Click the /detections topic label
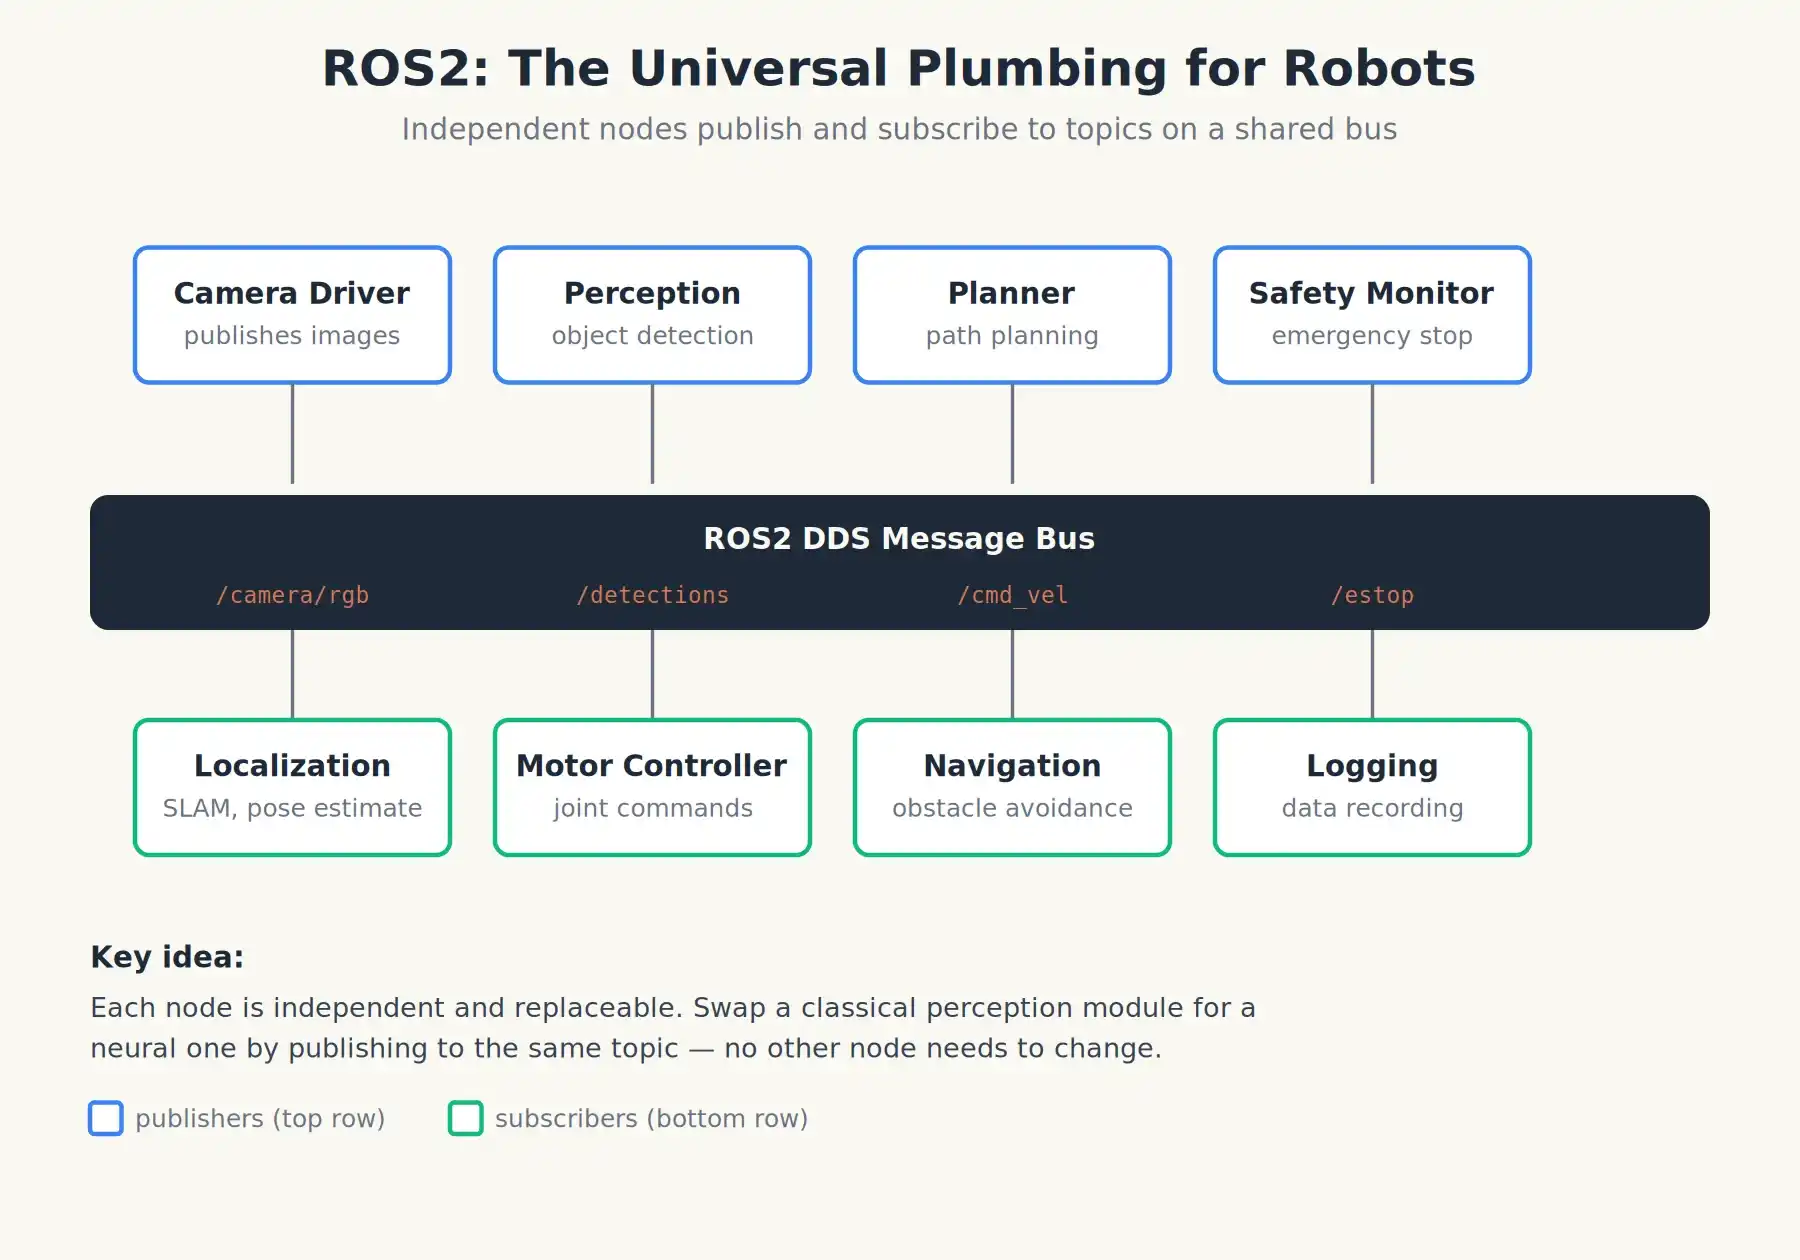This screenshot has width=1800, height=1260. tap(652, 595)
